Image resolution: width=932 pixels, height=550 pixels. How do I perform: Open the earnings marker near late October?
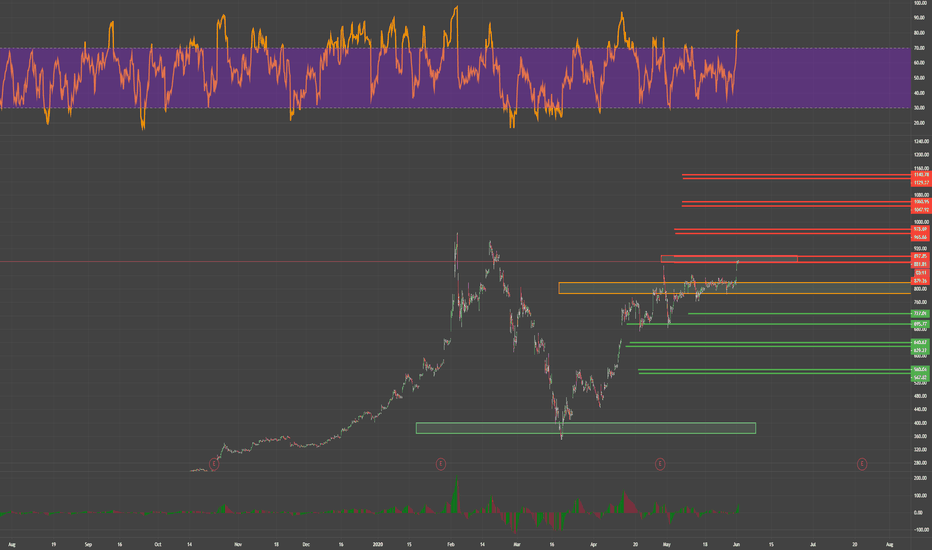coord(214,464)
